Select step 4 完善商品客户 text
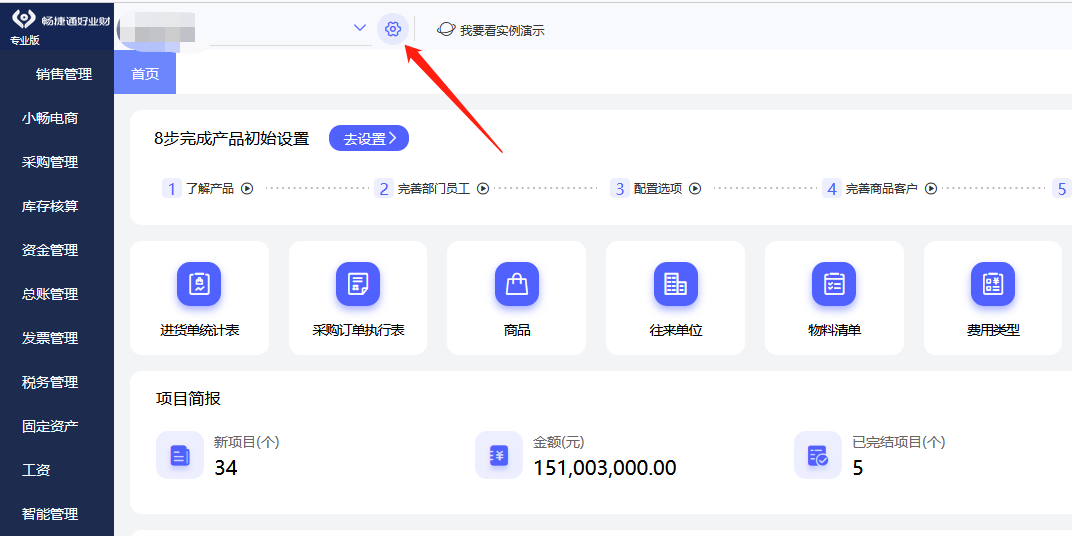 (882, 189)
